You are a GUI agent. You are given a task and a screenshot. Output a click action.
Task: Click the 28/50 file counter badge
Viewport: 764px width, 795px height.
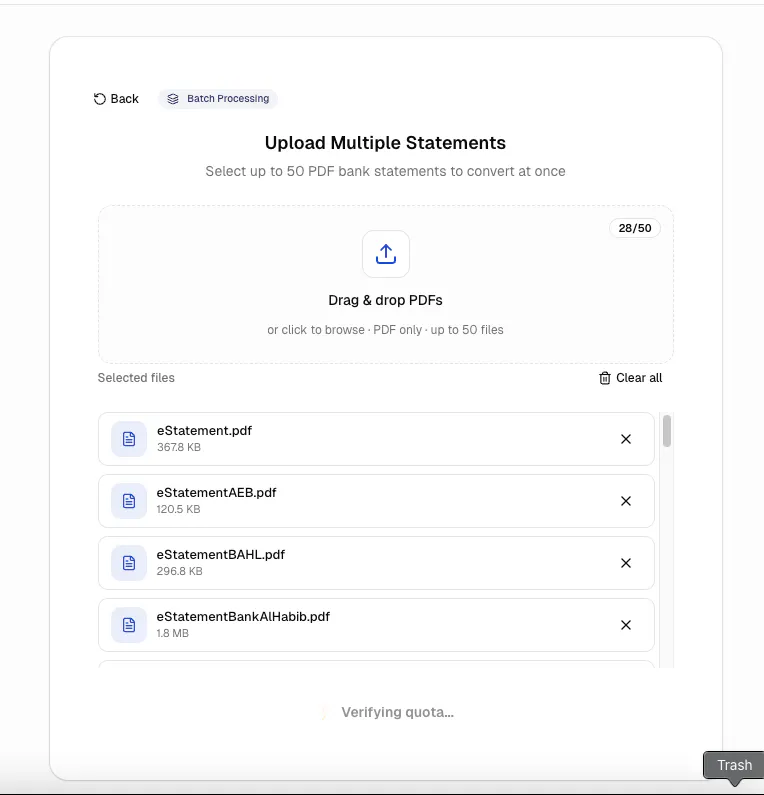pyautogui.click(x=635, y=228)
